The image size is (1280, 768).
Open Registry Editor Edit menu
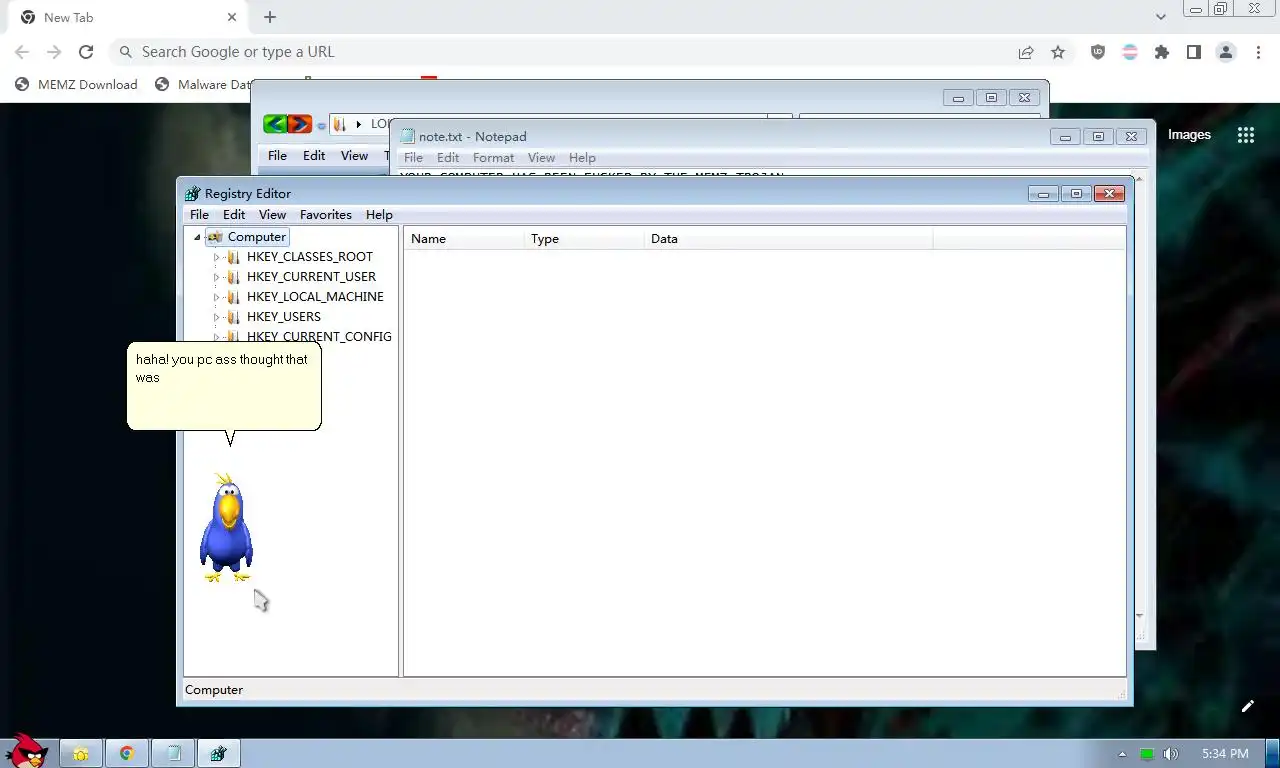[x=234, y=215]
